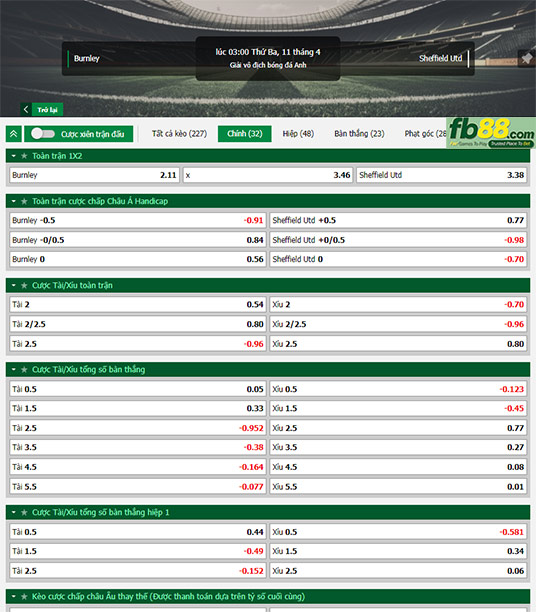Image resolution: width=536 pixels, height=612 pixels.
Task: Star the Cược Tài/Xỉu toàn trận section
Action: click(x=24, y=286)
